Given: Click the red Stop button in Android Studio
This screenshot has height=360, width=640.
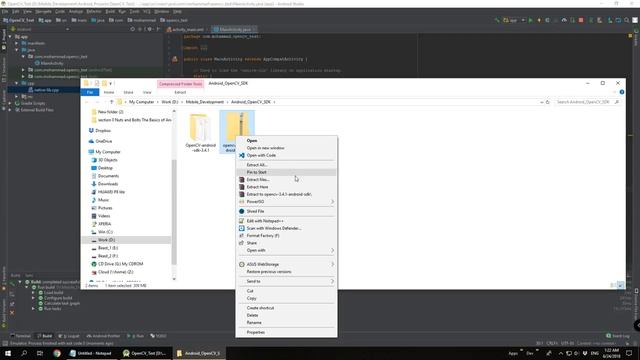Looking at the screenshot, I should [581, 20].
